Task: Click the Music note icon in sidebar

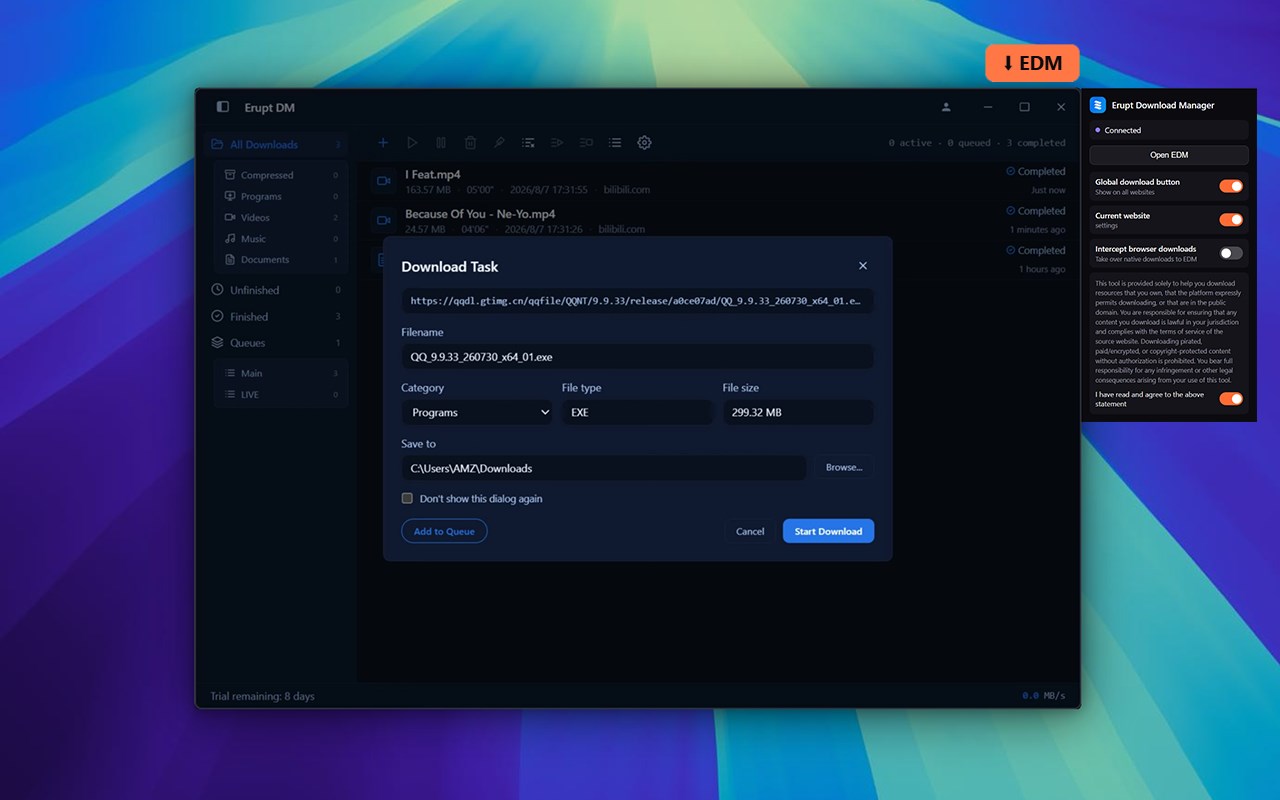Action: coord(230,239)
